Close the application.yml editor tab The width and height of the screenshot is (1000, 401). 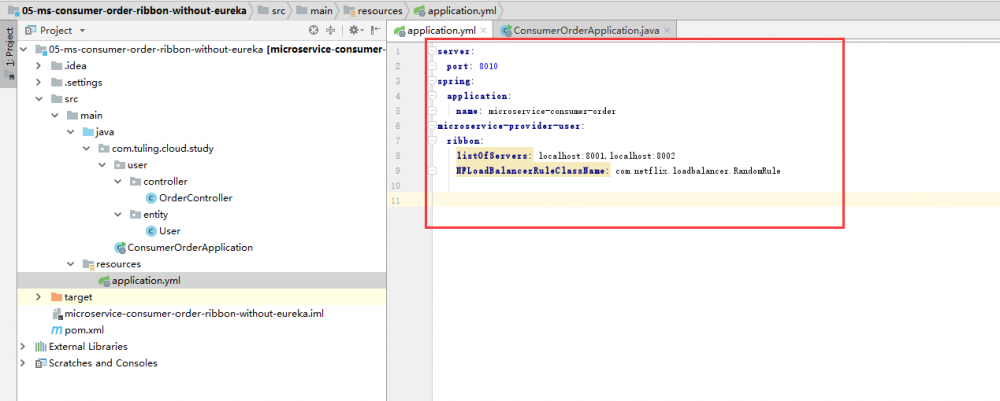point(483,30)
